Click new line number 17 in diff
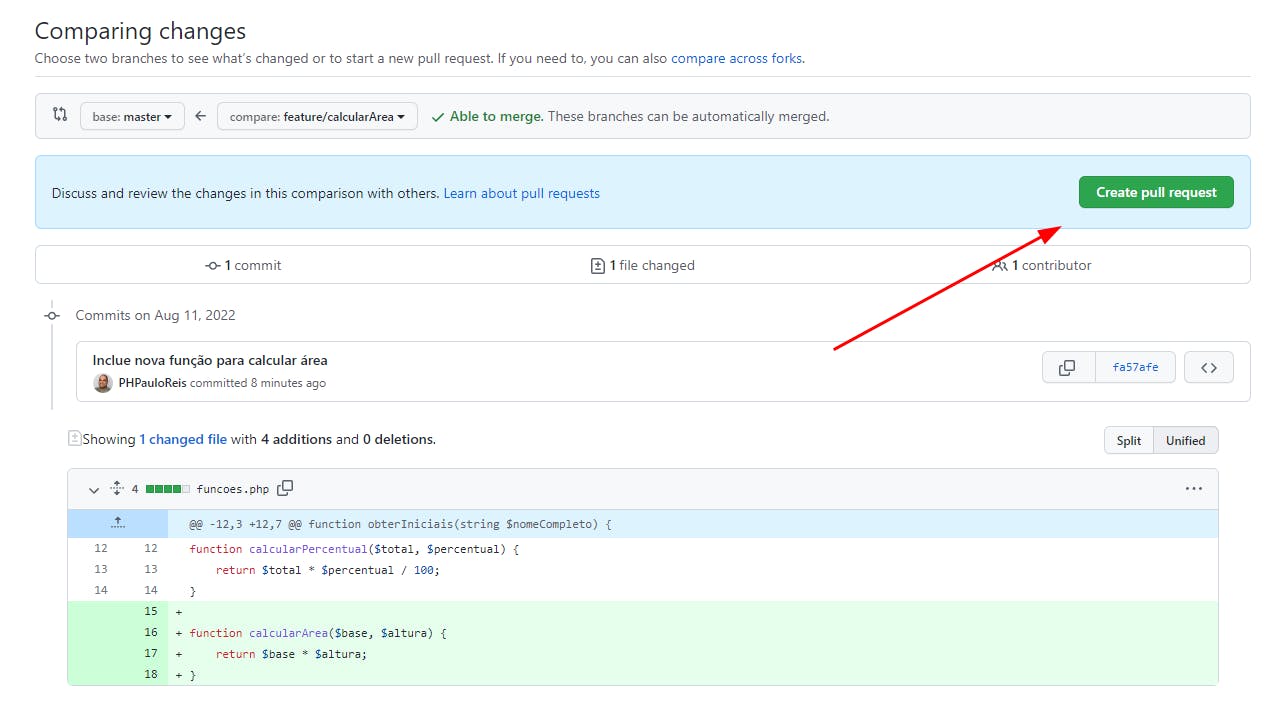The image size is (1285, 728). [151, 653]
